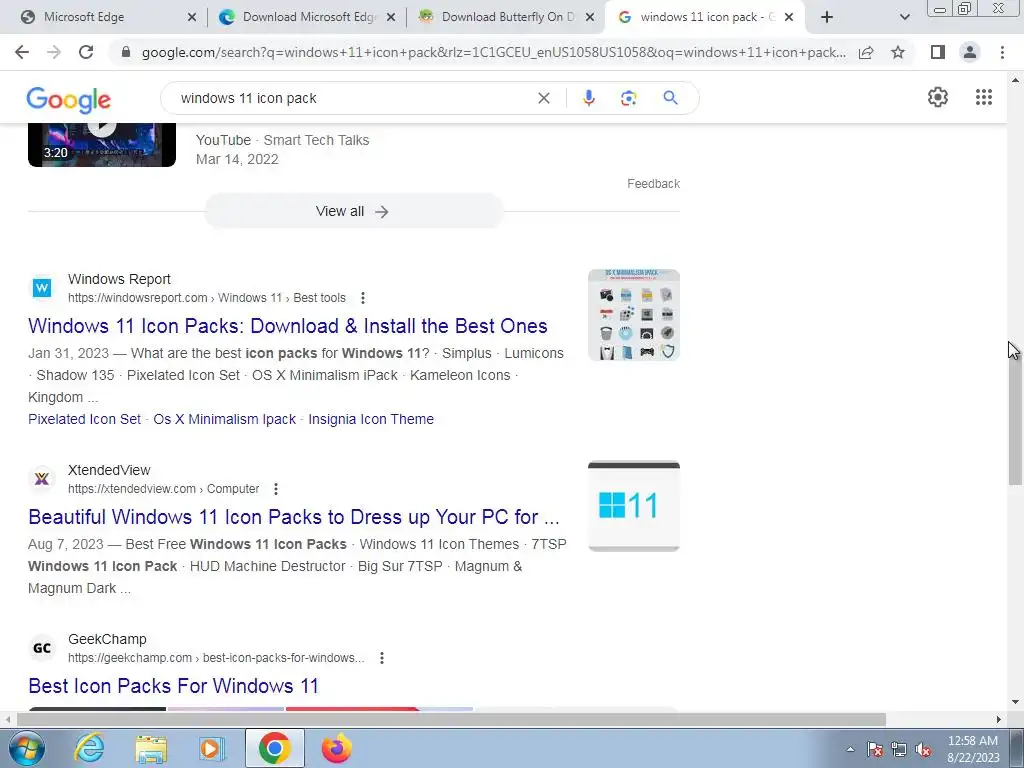Submit search with magnifier icon
This screenshot has height=768, width=1024.
[670, 98]
